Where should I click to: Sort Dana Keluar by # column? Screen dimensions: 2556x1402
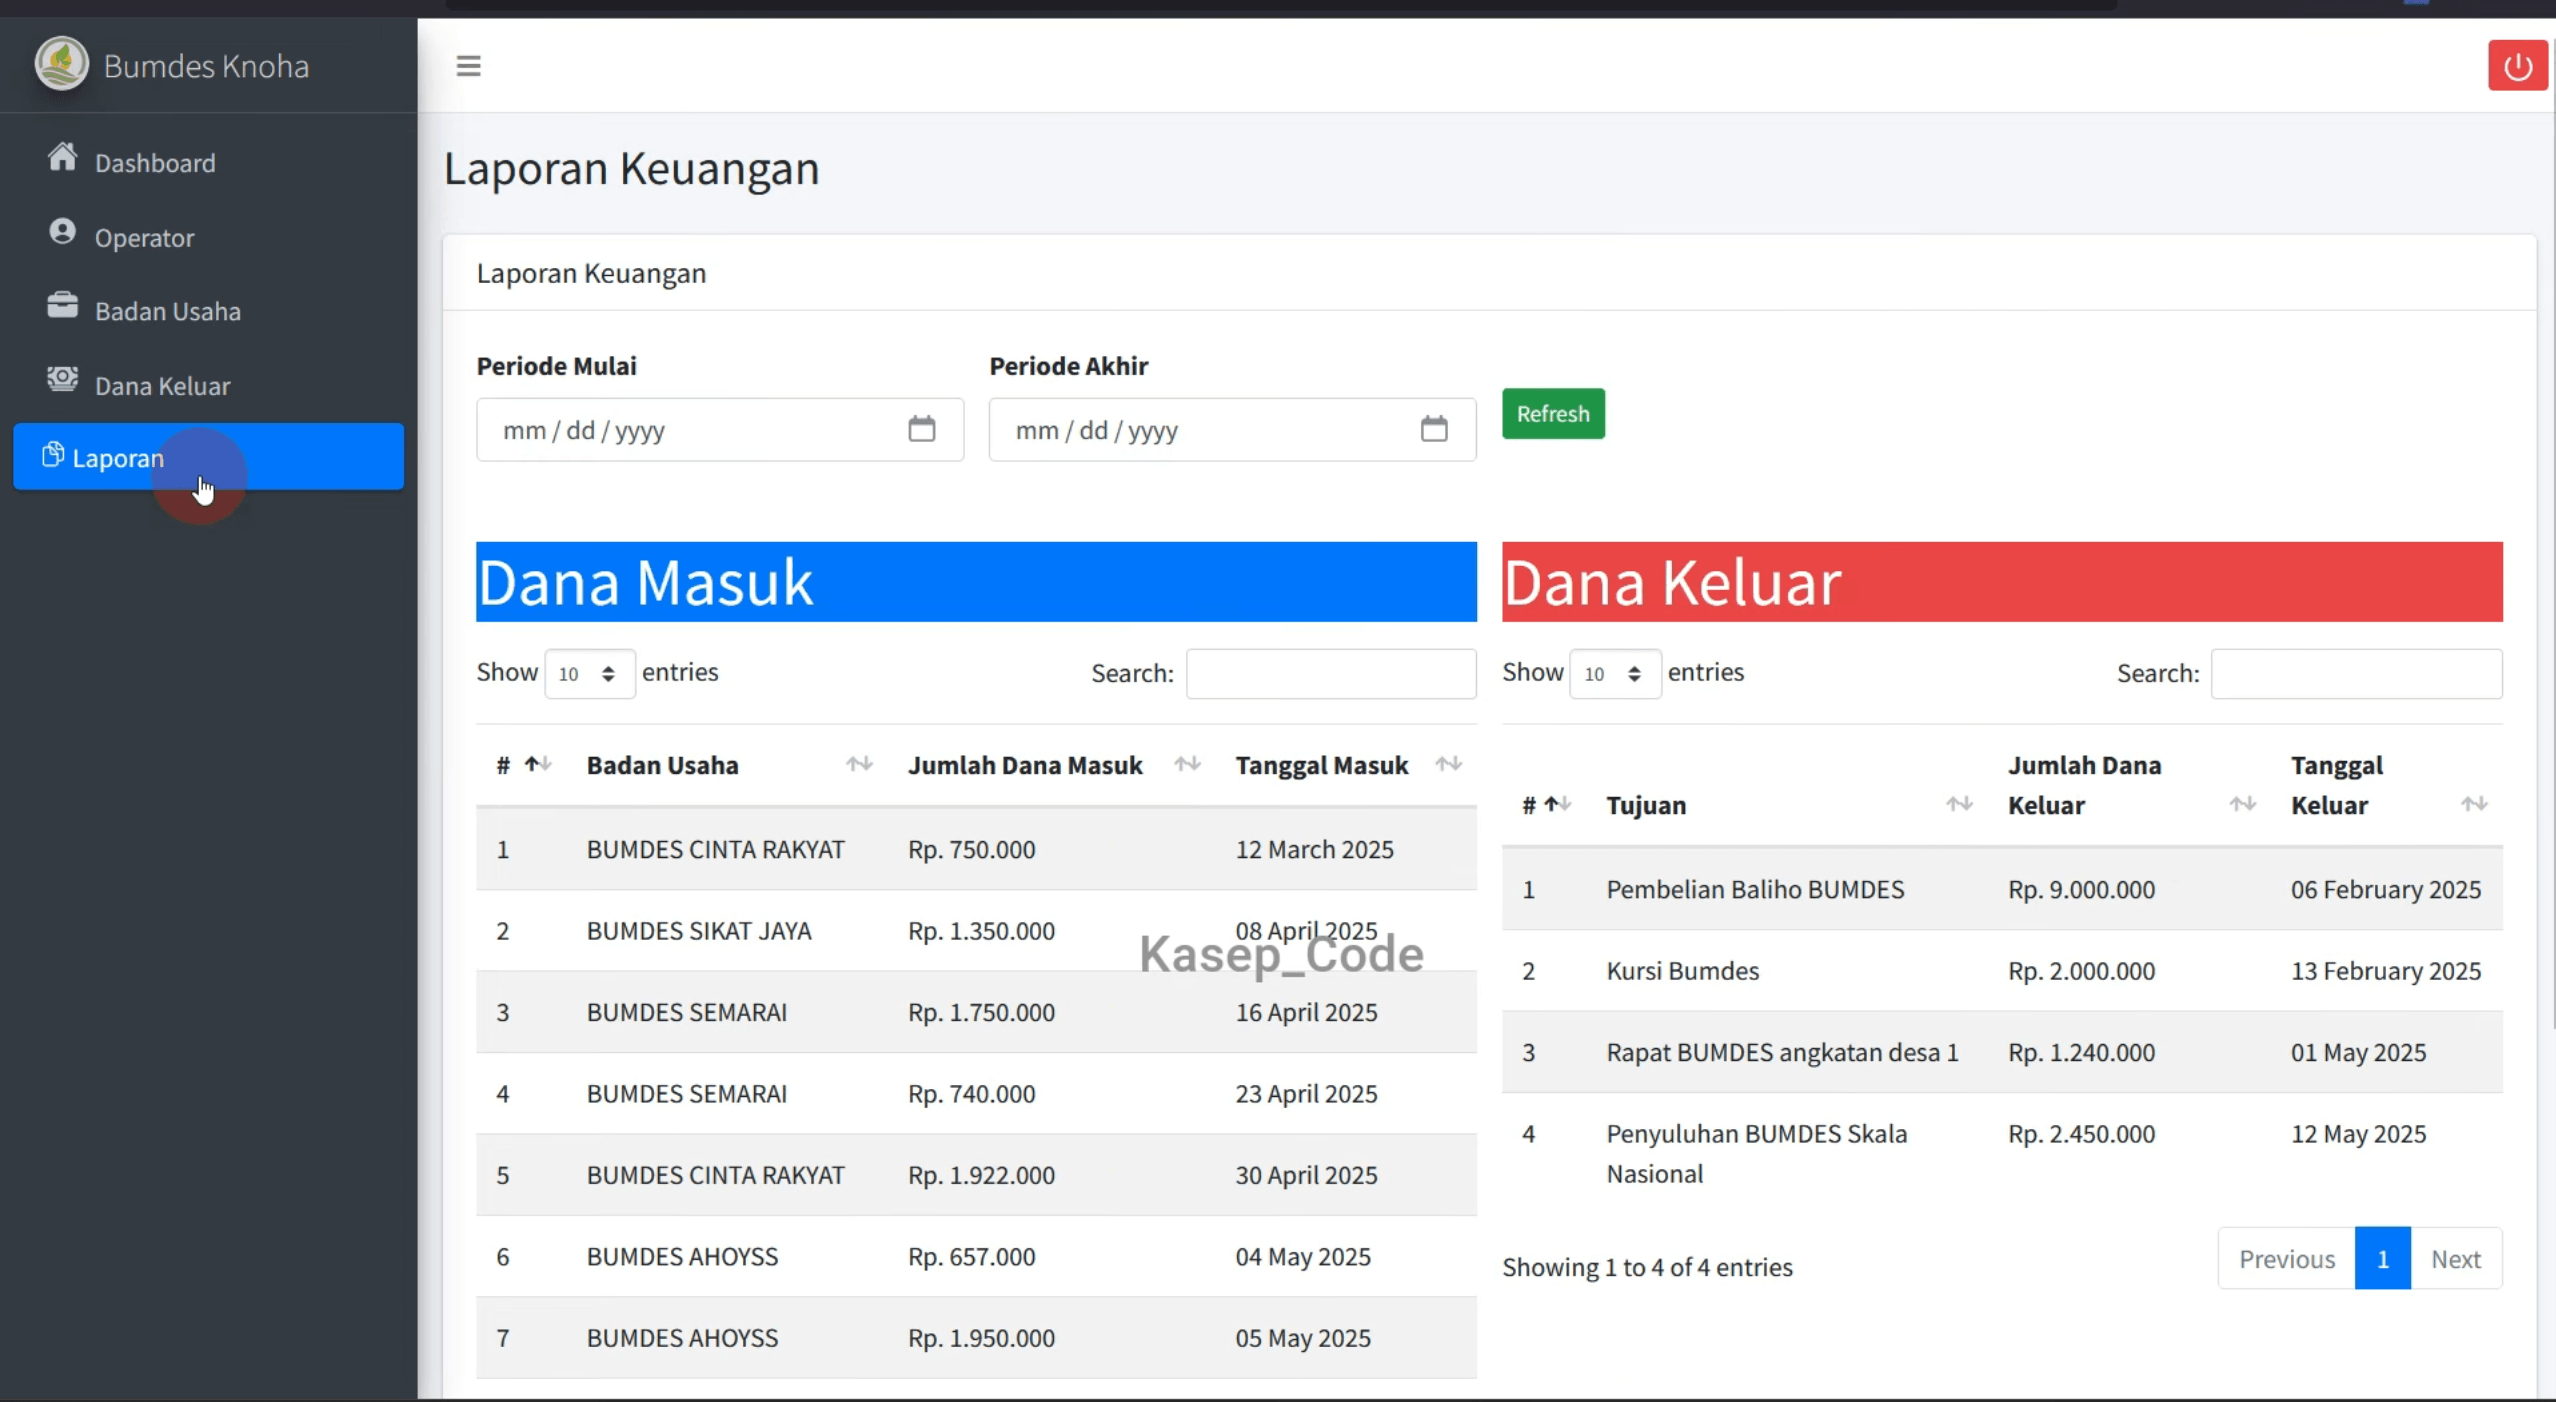1558,804
